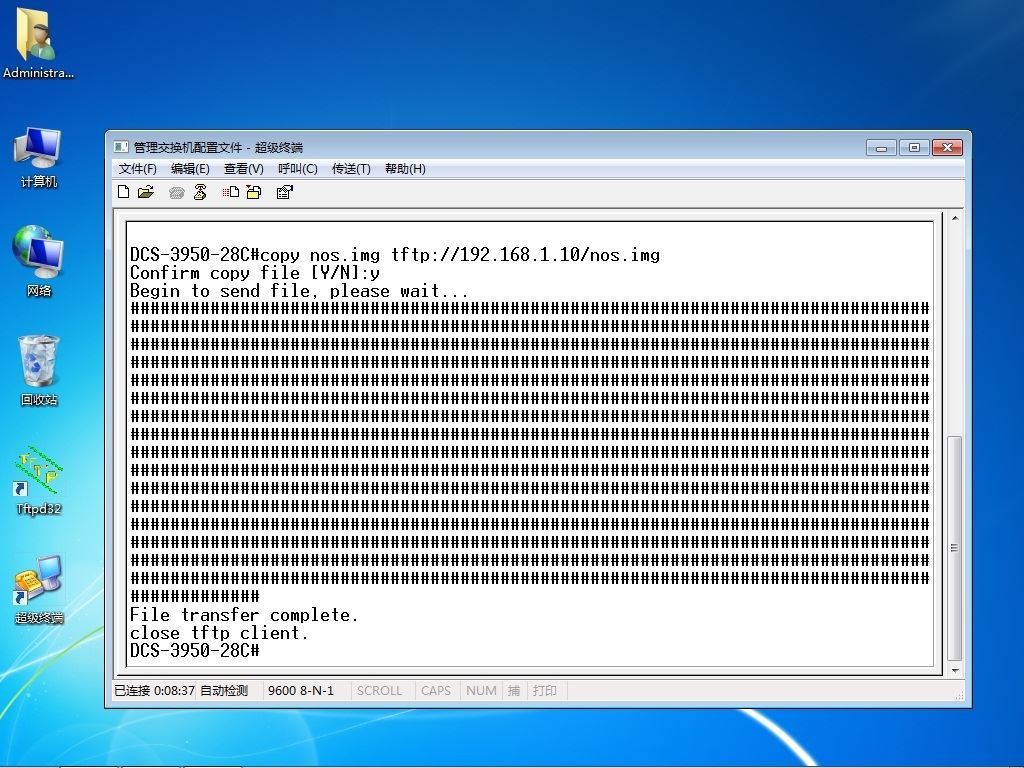Click the Send file toolbar icon
The width and height of the screenshot is (1024, 768).
(x=231, y=192)
